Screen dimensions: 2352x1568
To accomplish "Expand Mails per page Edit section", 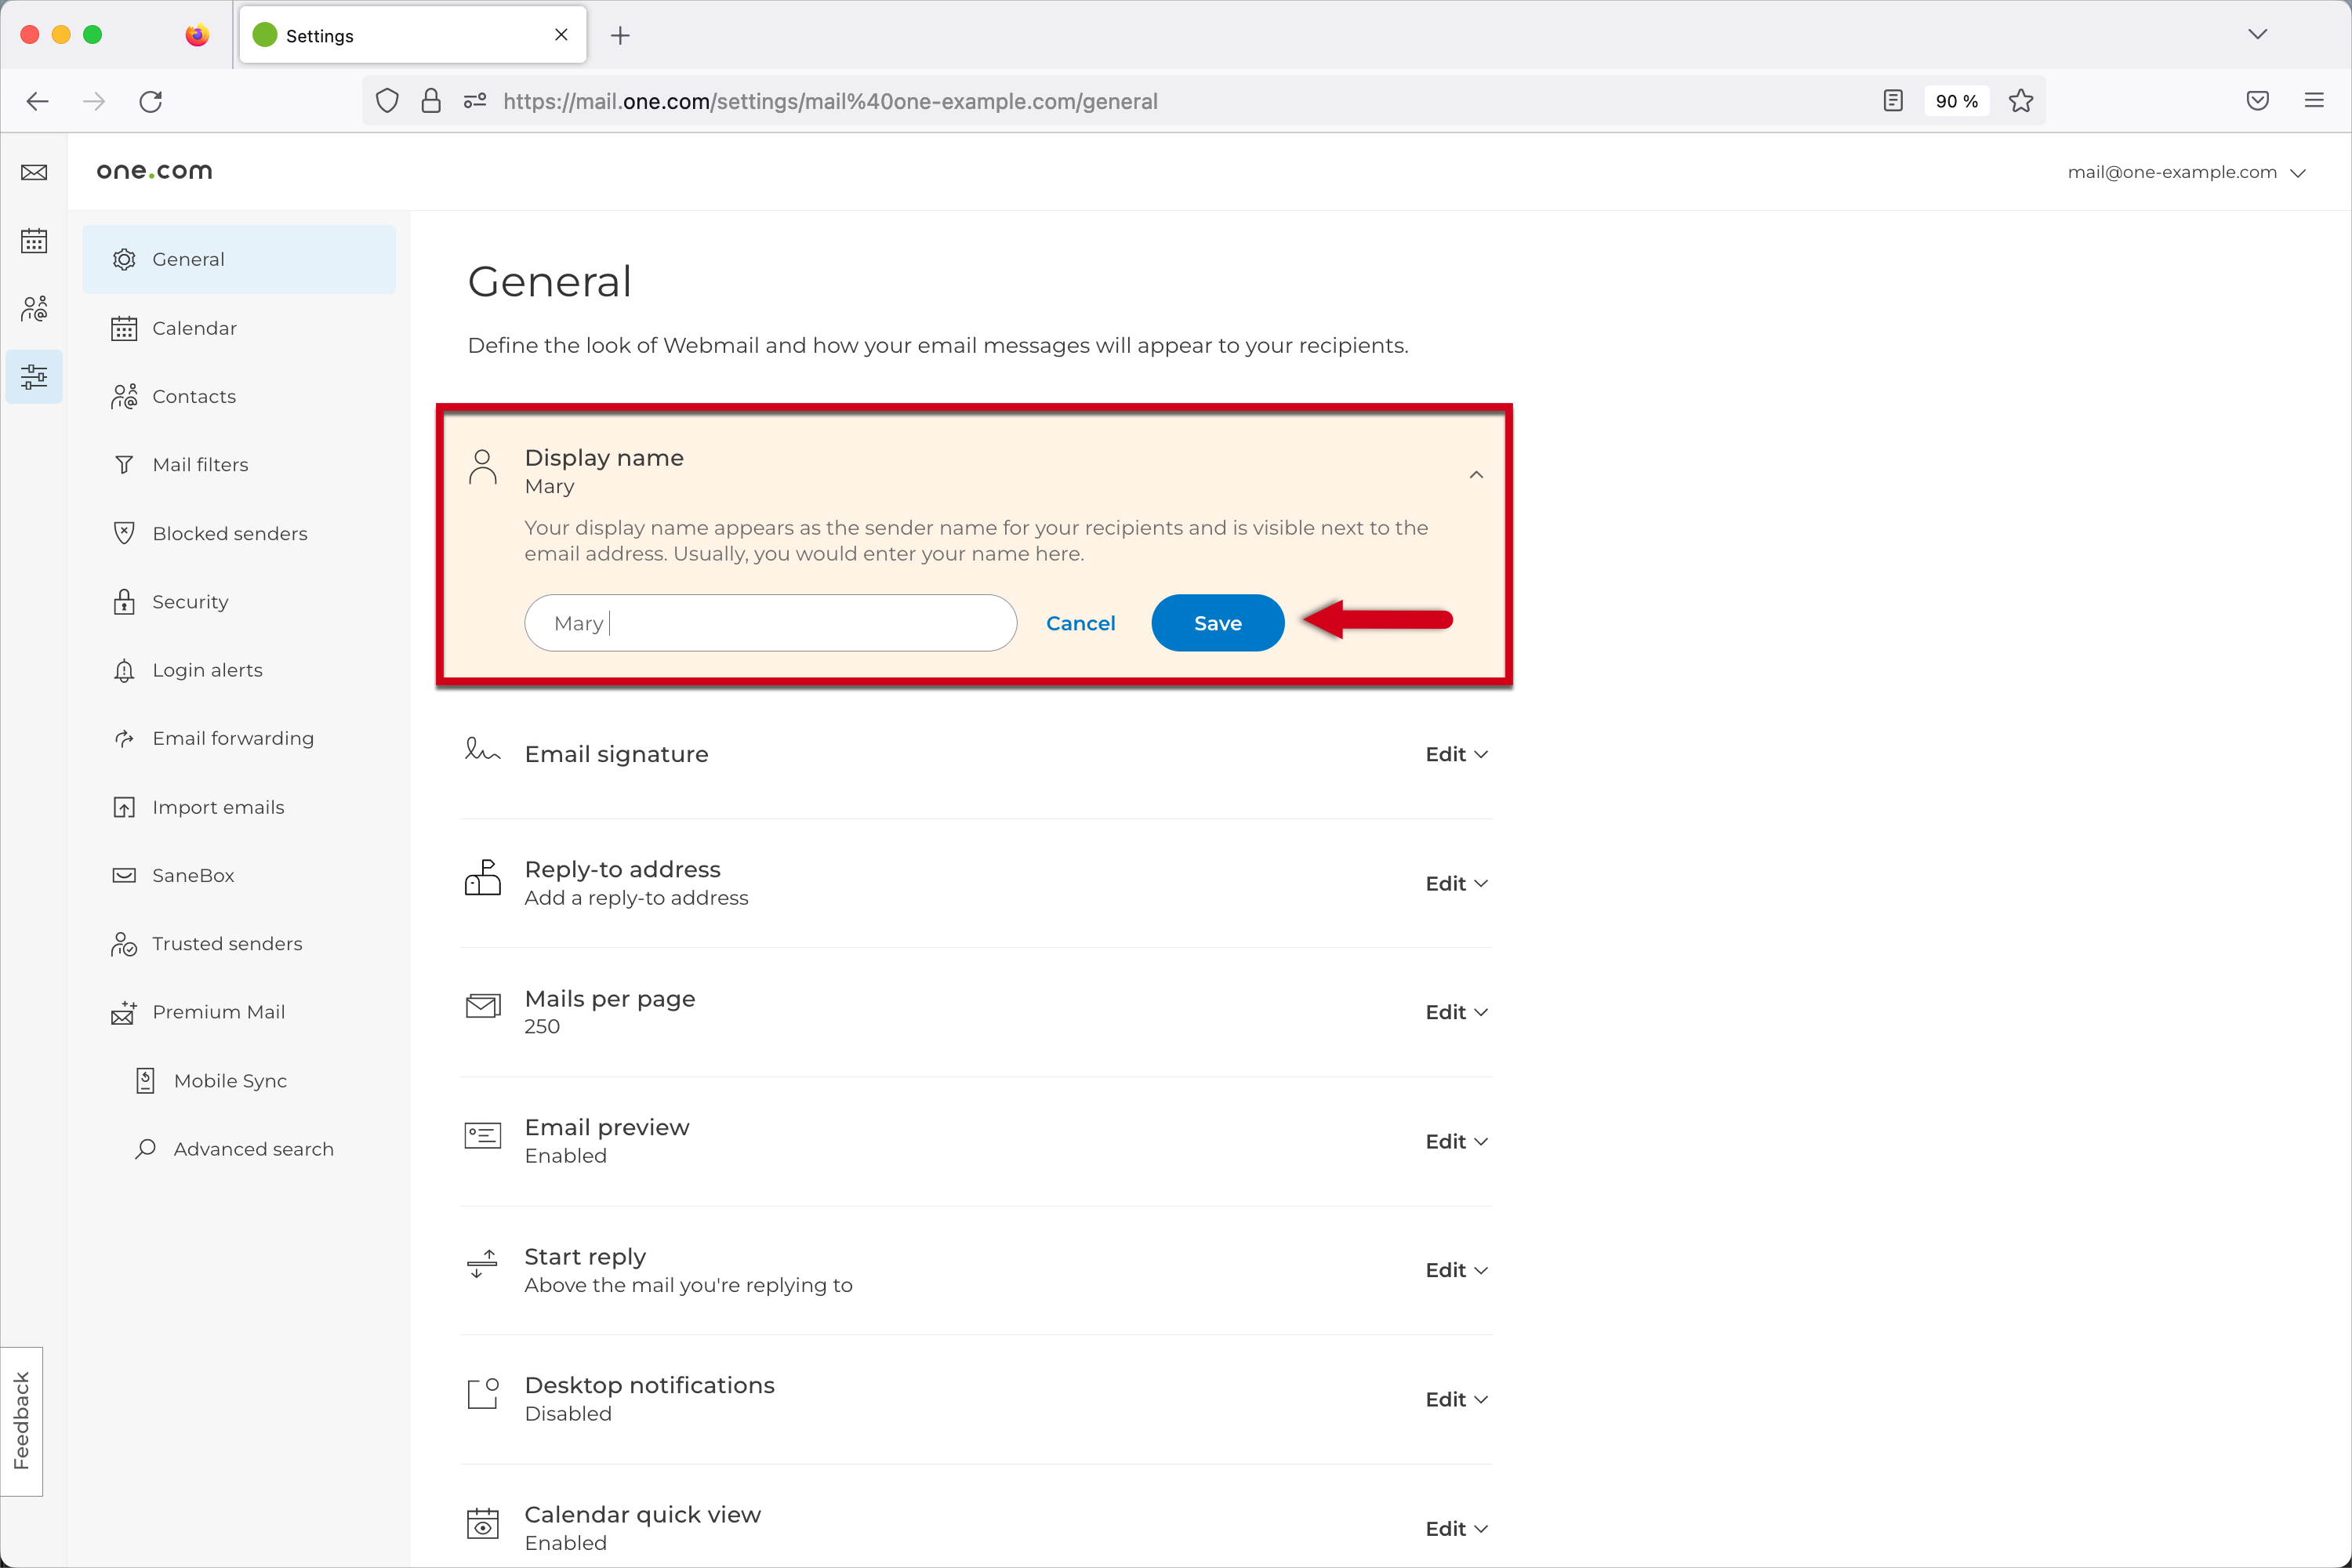I will (1456, 1012).
